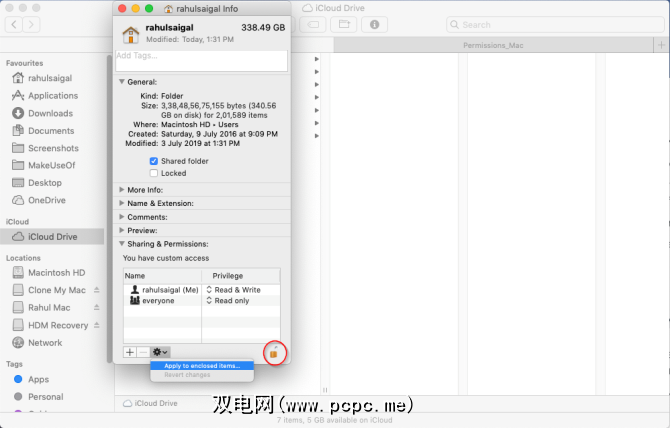Viewport: 670px width, 428px height.
Task: Select iCloud Drive in sidebar
Action: pyautogui.click(x=52, y=237)
